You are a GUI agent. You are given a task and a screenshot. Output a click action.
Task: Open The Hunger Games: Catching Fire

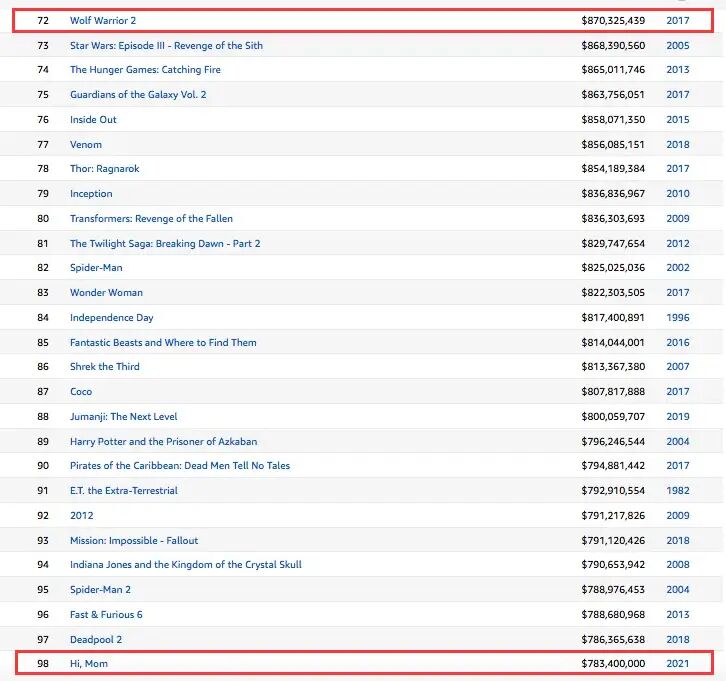pos(145,70)
